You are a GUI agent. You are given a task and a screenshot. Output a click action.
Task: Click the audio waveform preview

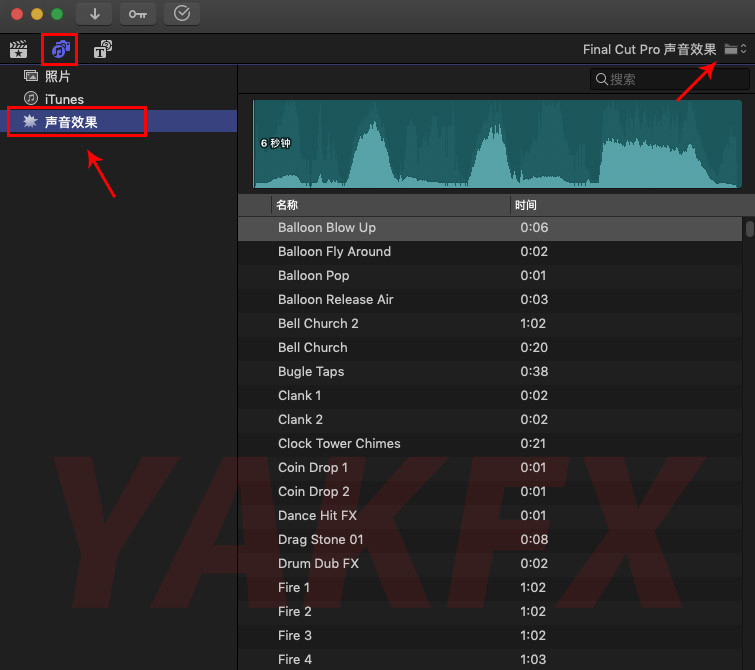497,144
